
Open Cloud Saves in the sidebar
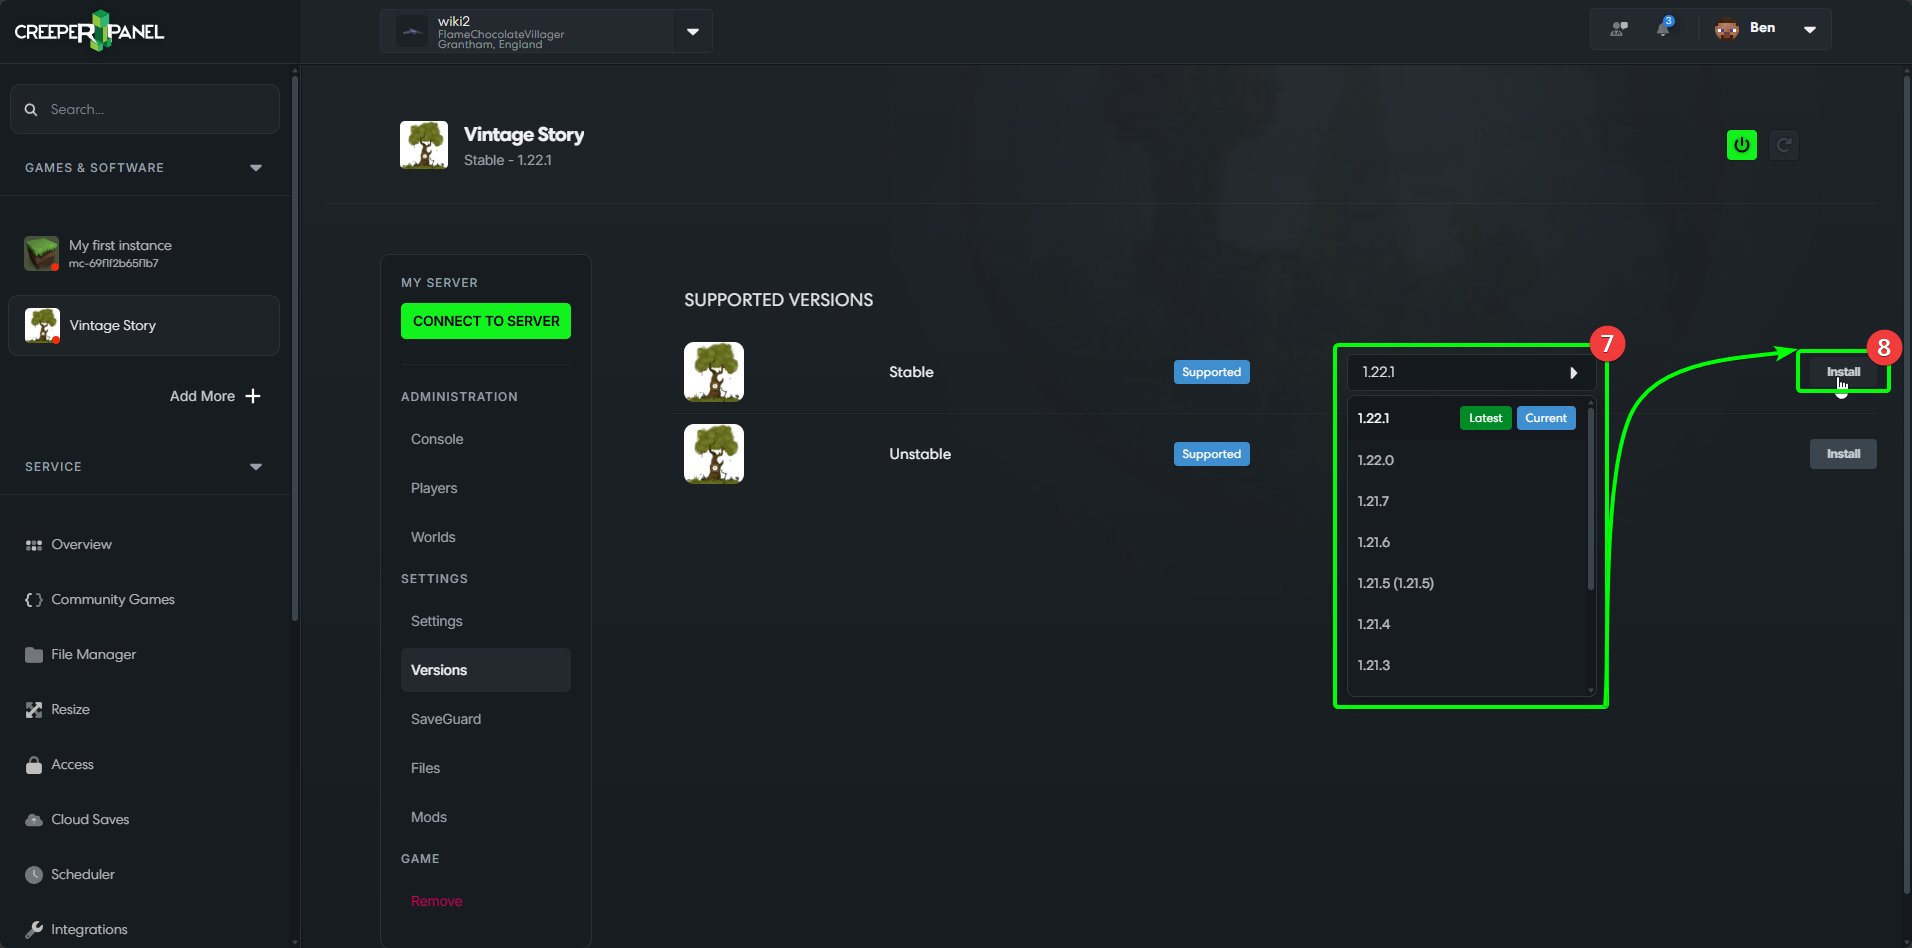90,820
